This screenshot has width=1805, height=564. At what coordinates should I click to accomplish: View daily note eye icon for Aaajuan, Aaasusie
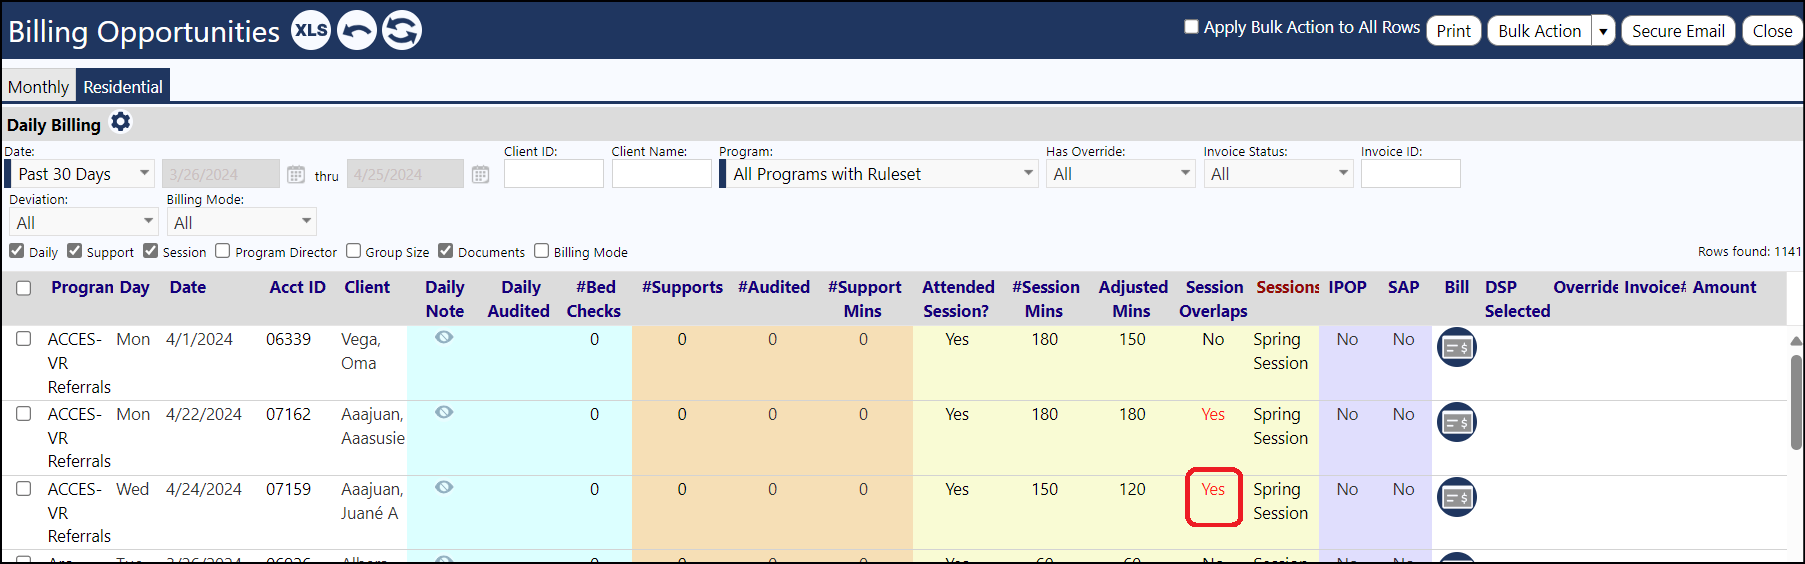tap(444, 412)
